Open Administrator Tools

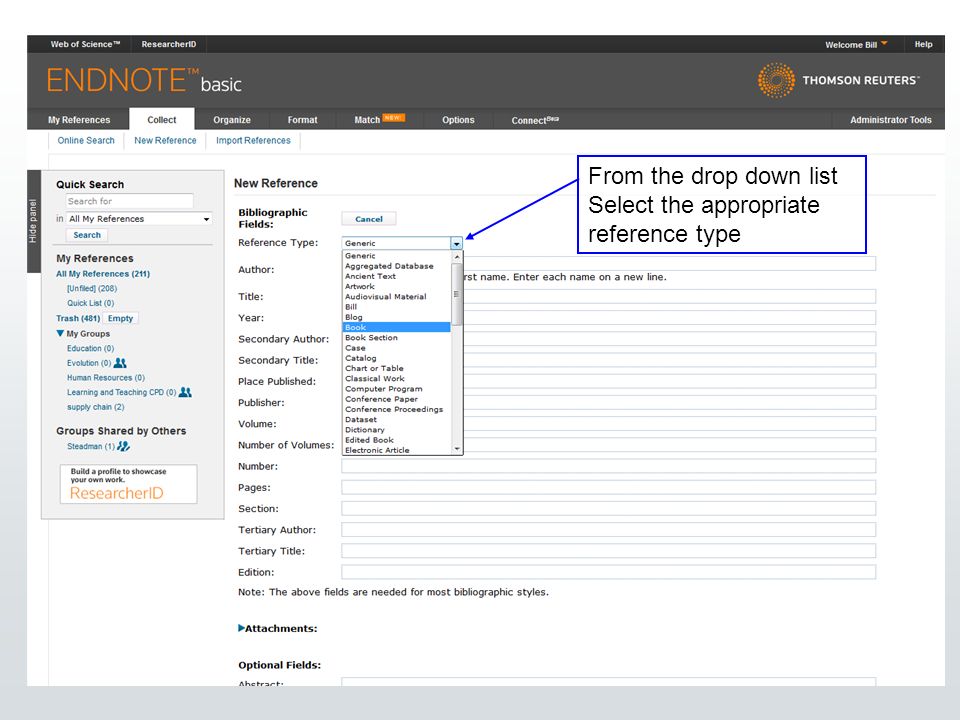tap(890, 120)
